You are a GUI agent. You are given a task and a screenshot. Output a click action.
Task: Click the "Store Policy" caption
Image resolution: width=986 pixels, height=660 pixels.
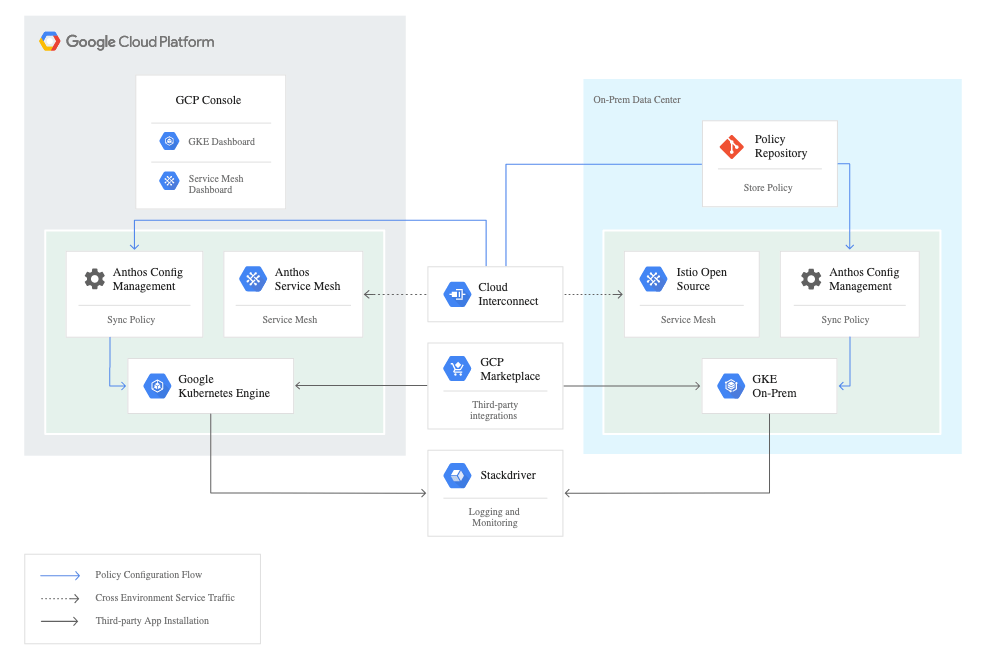point(768,187)
